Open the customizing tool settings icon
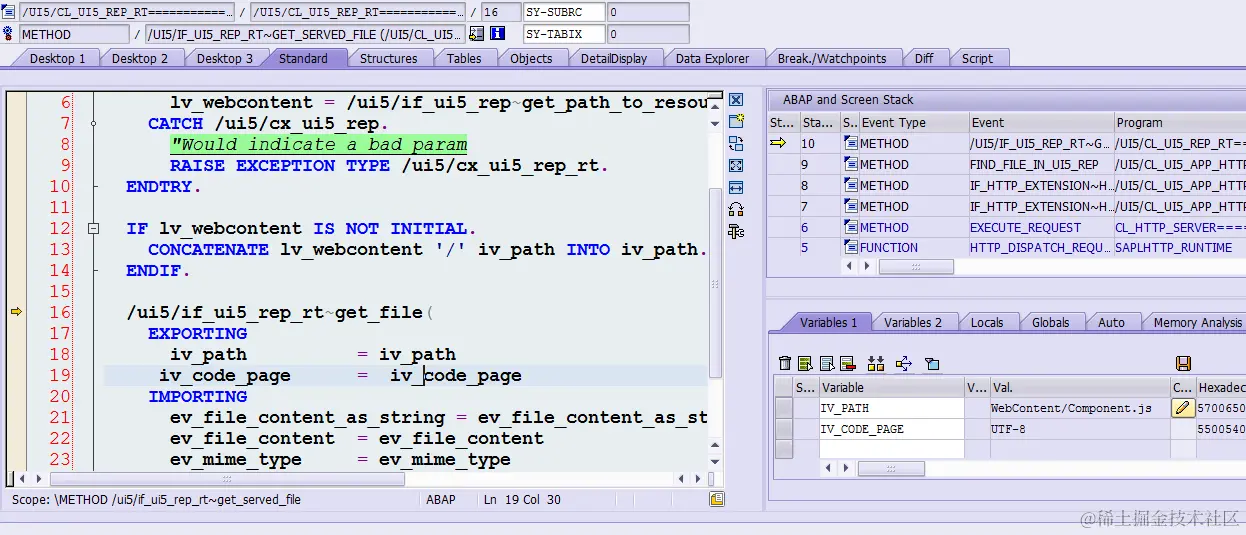 click(736, 232)
